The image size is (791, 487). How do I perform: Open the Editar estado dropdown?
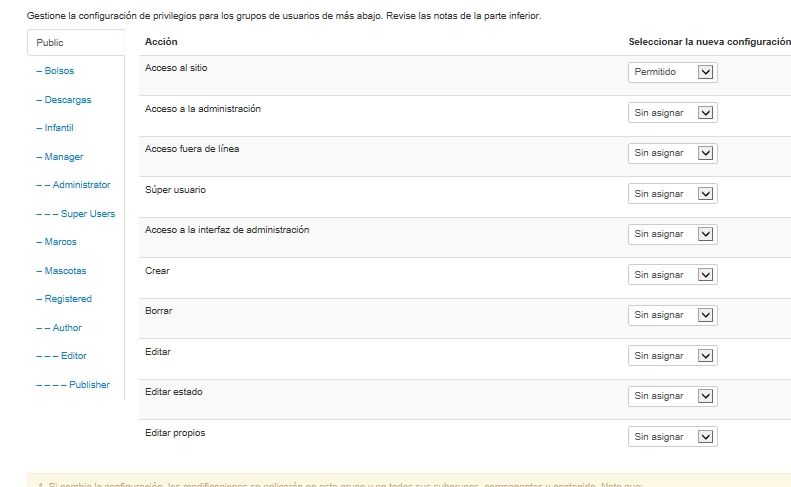pyautogui.click(x=672, y=396)
